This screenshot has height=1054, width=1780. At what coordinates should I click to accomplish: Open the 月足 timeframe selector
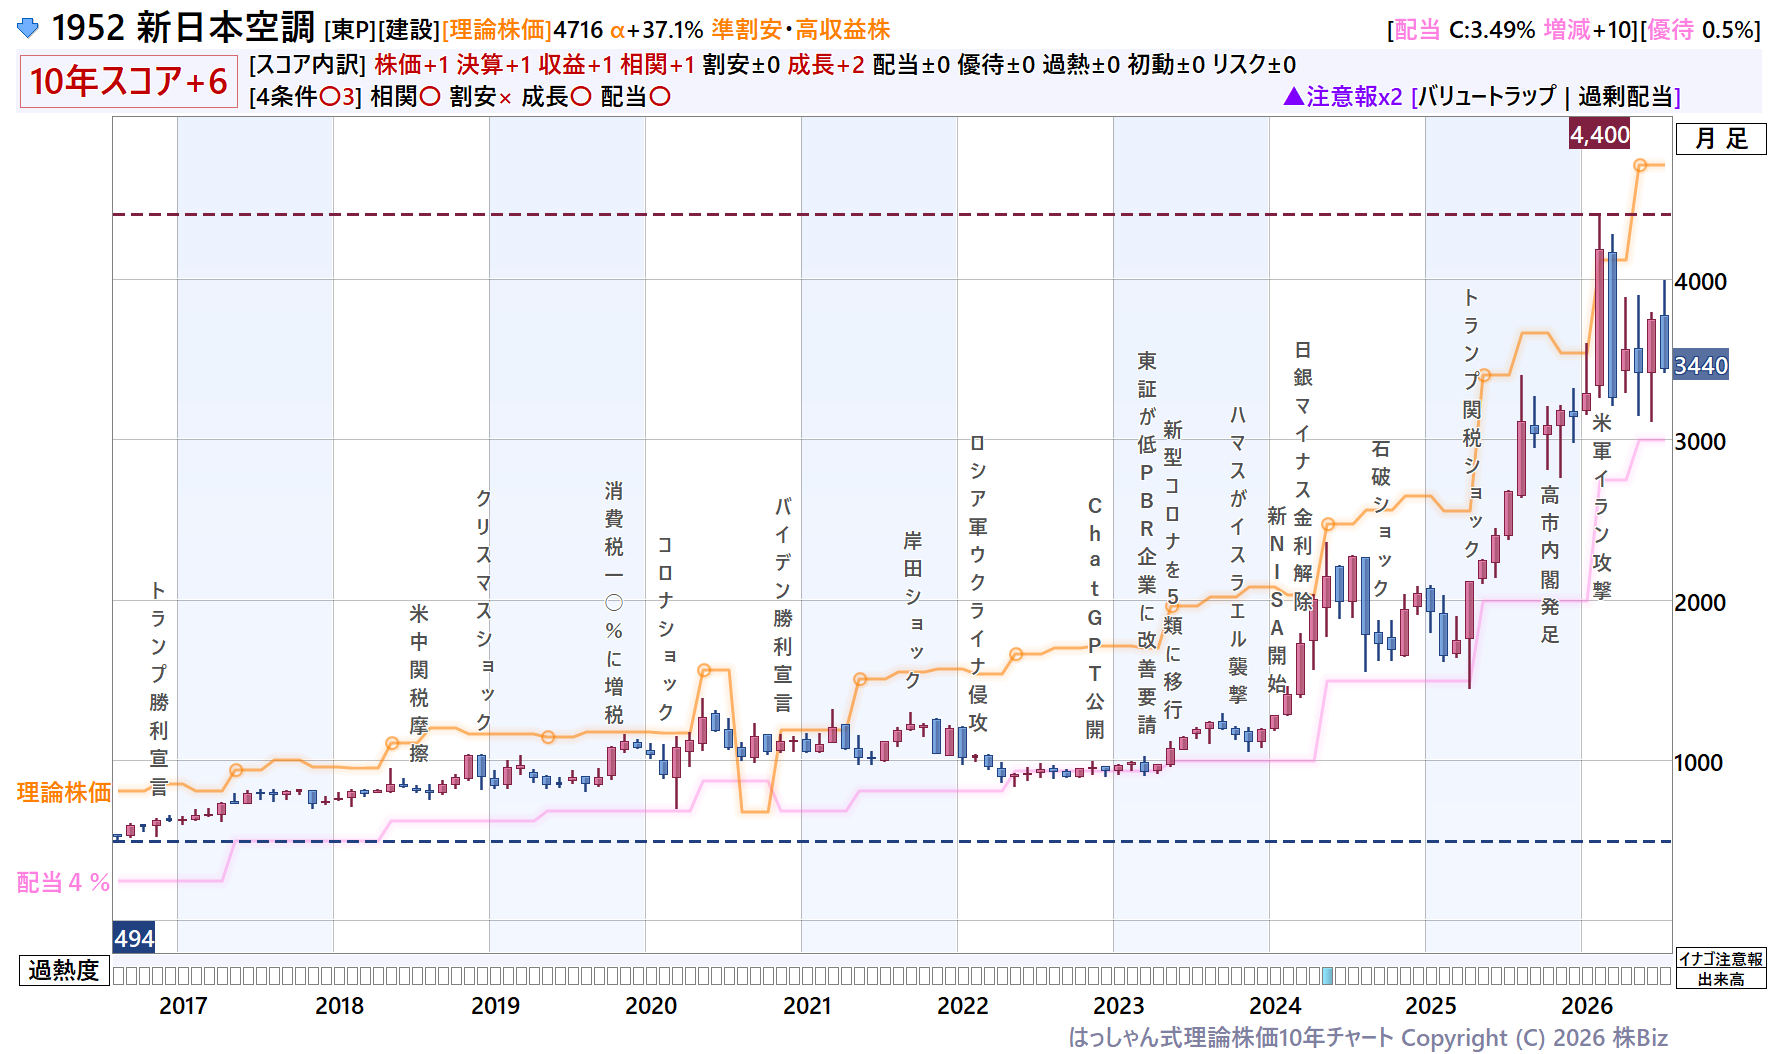coord(1721,139)
